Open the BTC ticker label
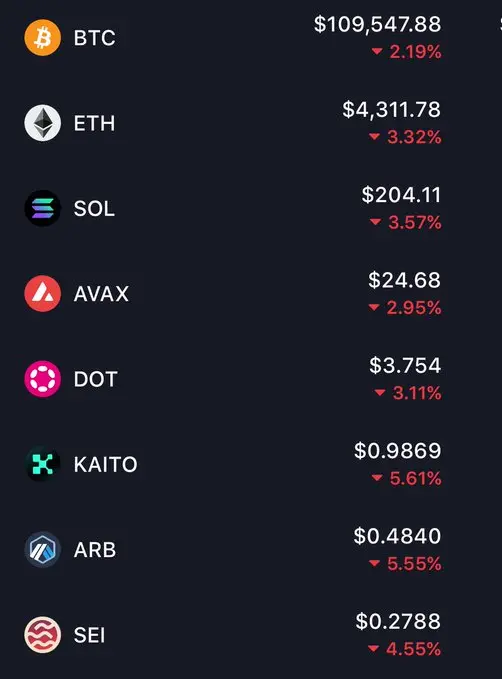The image size is (502, 679). click(x=94, y=38)
